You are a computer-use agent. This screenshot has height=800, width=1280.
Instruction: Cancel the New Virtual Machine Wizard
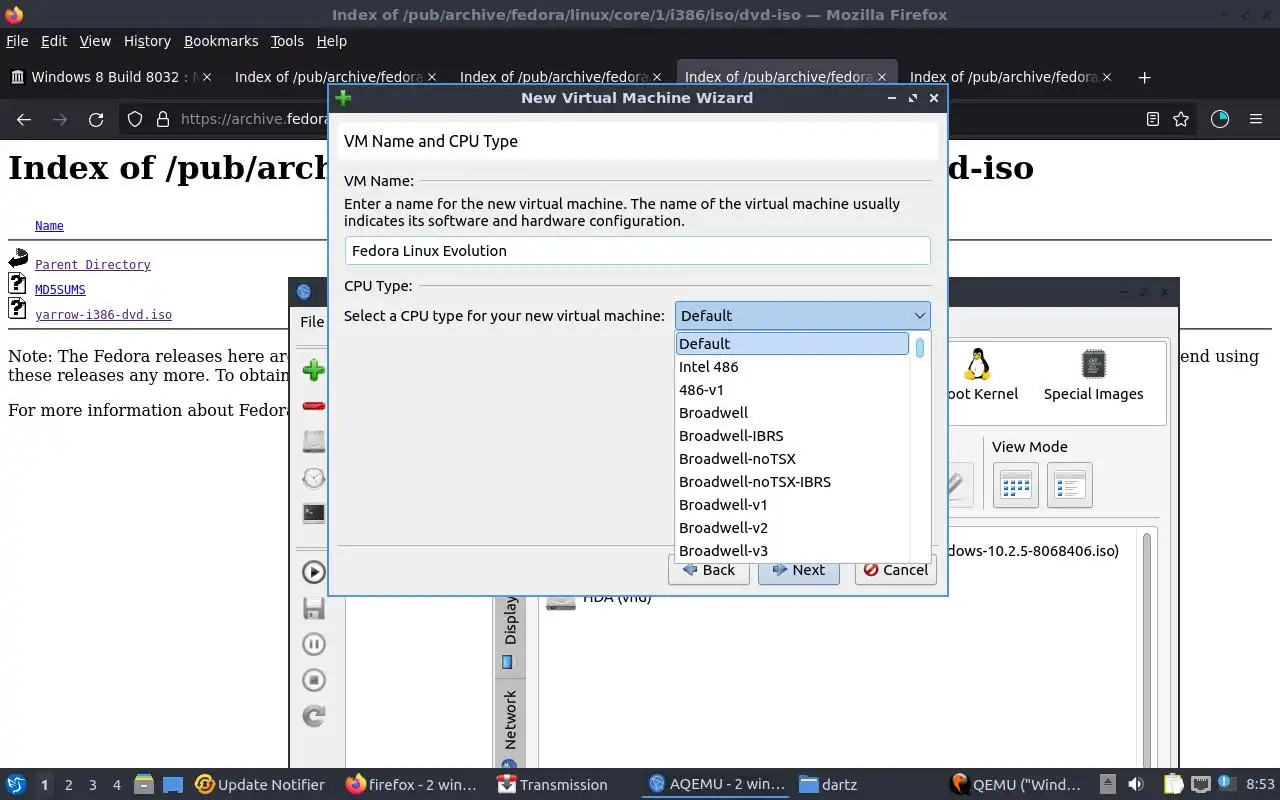pos(895,570)
